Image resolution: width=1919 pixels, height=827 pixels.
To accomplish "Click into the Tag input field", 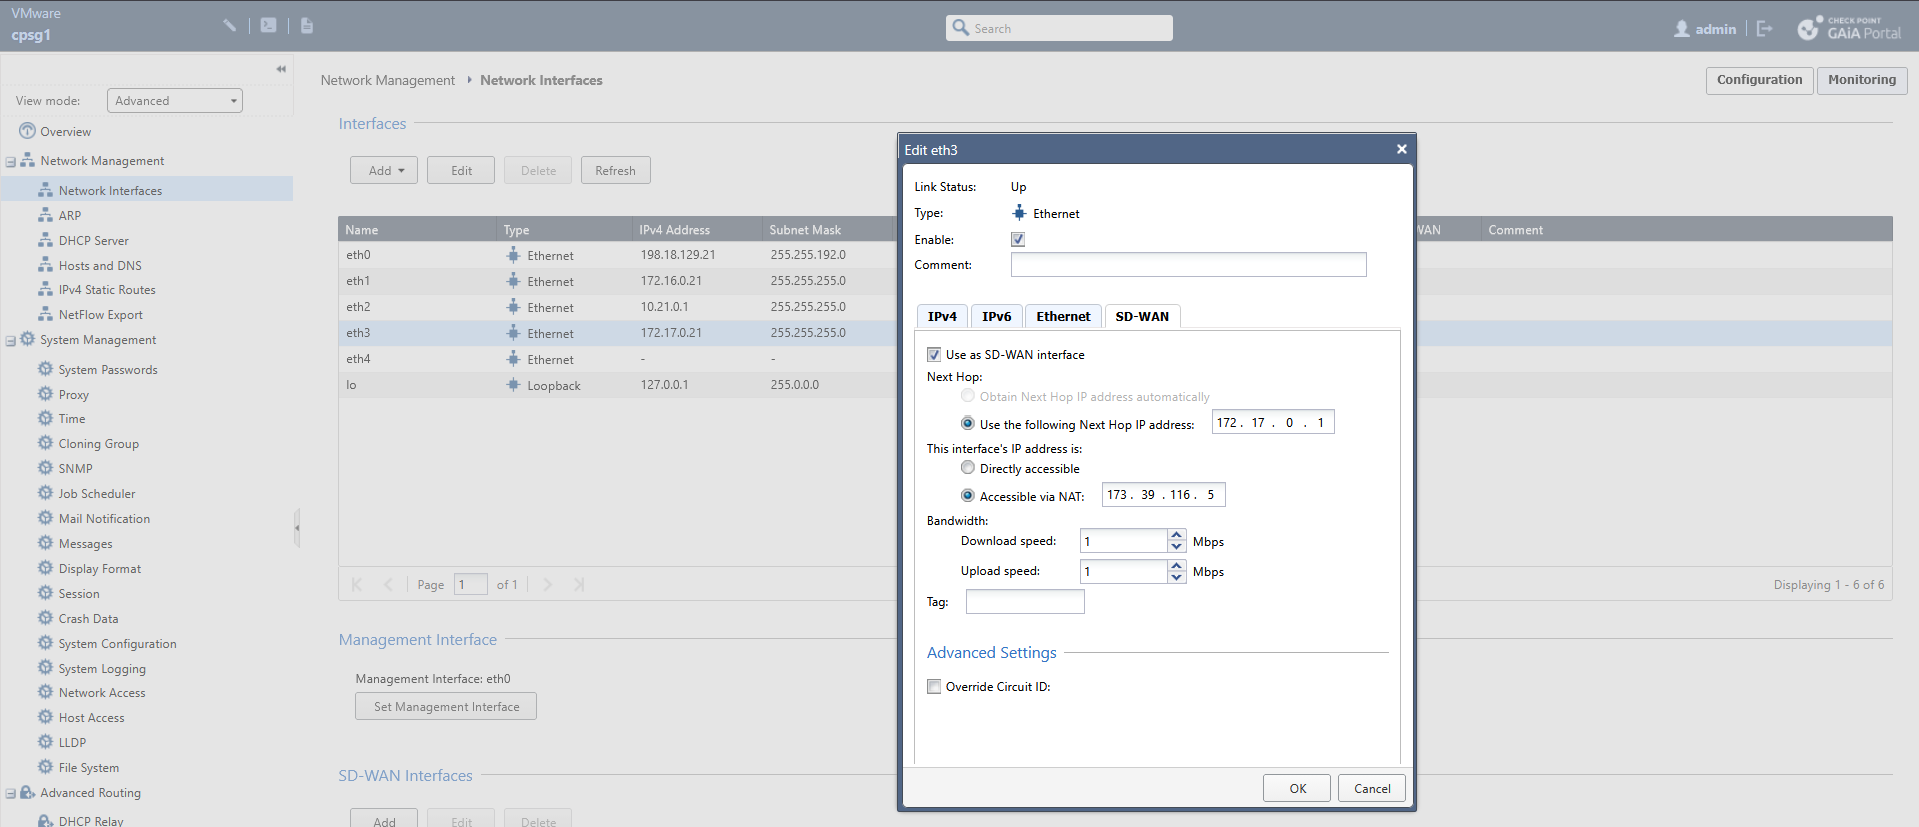I will 1024,602.
